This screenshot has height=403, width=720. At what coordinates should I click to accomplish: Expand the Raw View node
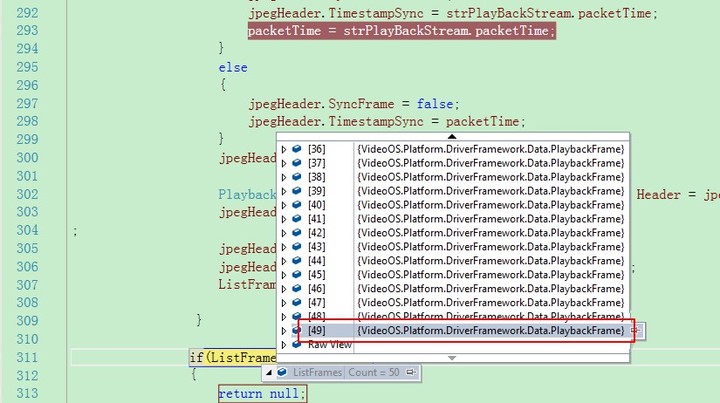(x=284, y=344)
